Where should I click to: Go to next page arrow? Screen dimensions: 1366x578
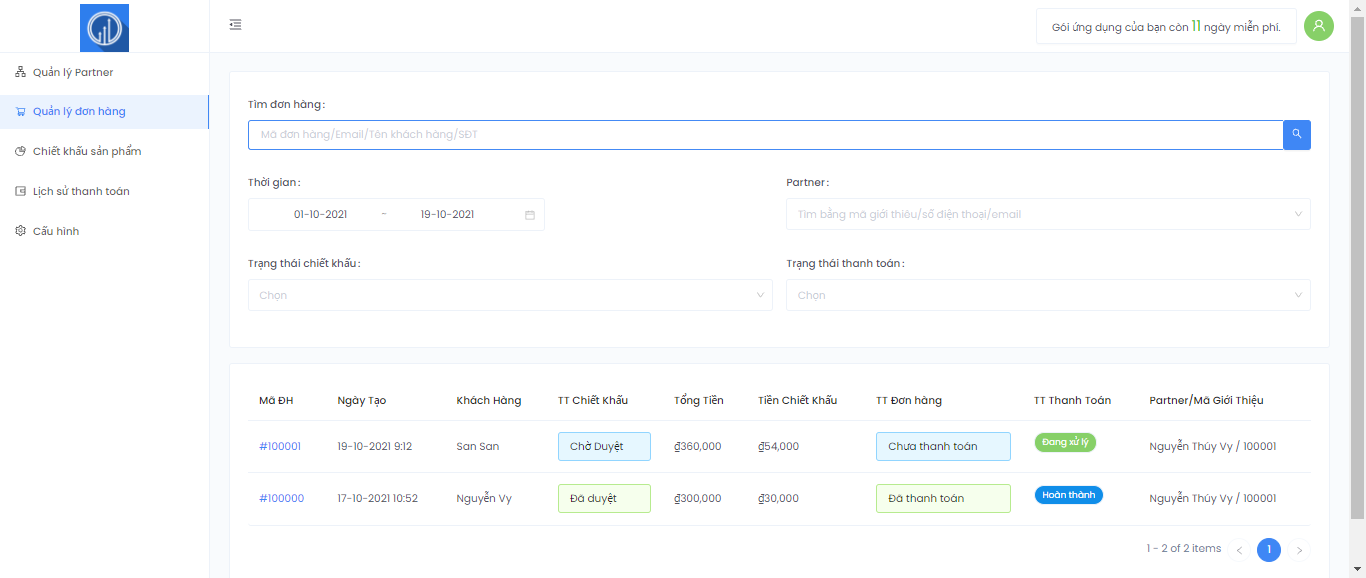tap(1299, 550)
